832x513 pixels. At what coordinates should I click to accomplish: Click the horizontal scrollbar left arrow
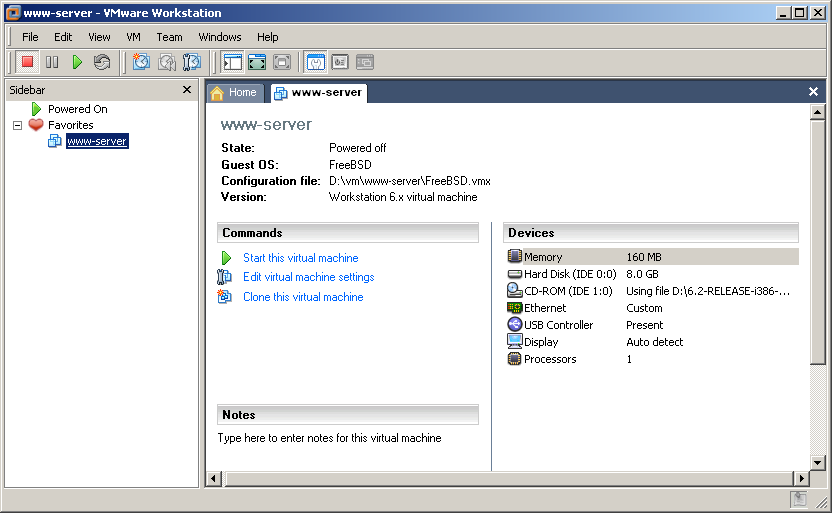coord(213,479)
